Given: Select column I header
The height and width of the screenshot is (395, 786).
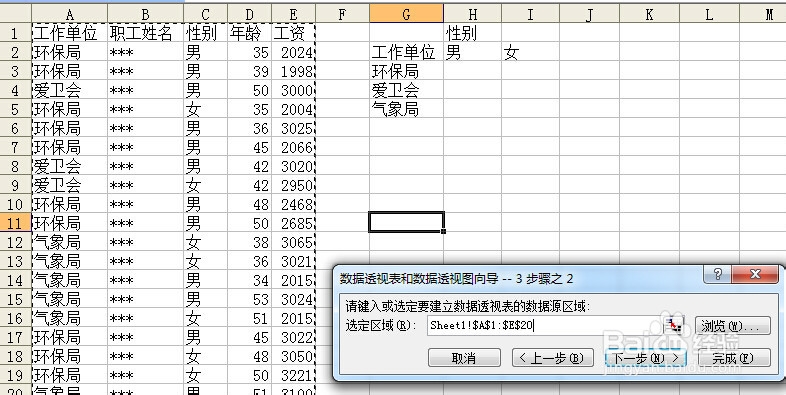Looking at the screenshot, I should tap(530, 14).
